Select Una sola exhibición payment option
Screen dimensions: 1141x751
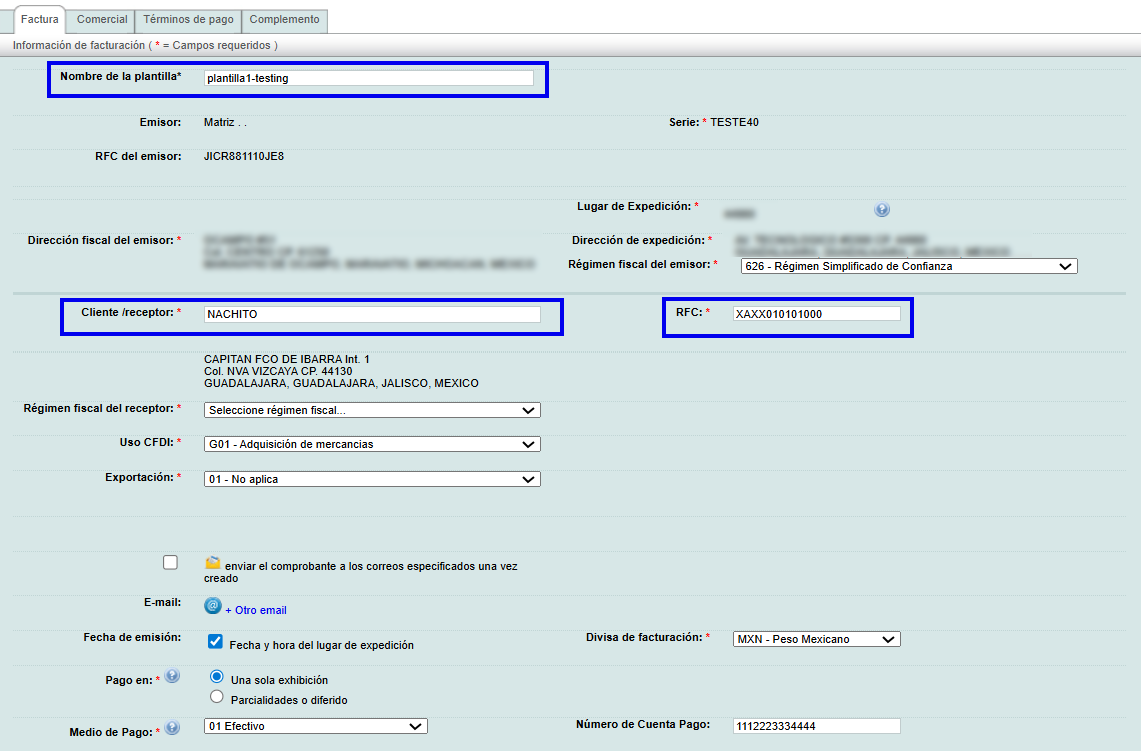coord(216,678)
